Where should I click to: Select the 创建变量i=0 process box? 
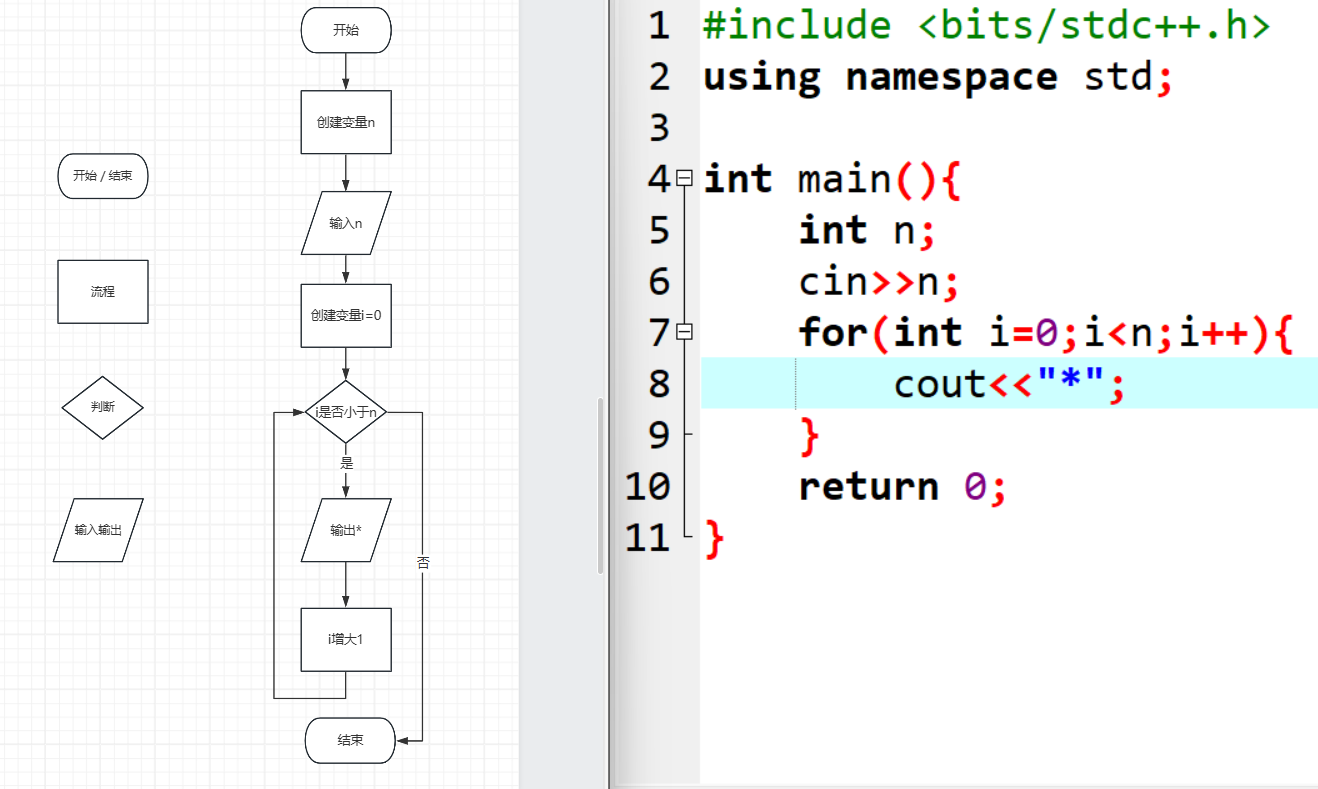tap(346, 315)
